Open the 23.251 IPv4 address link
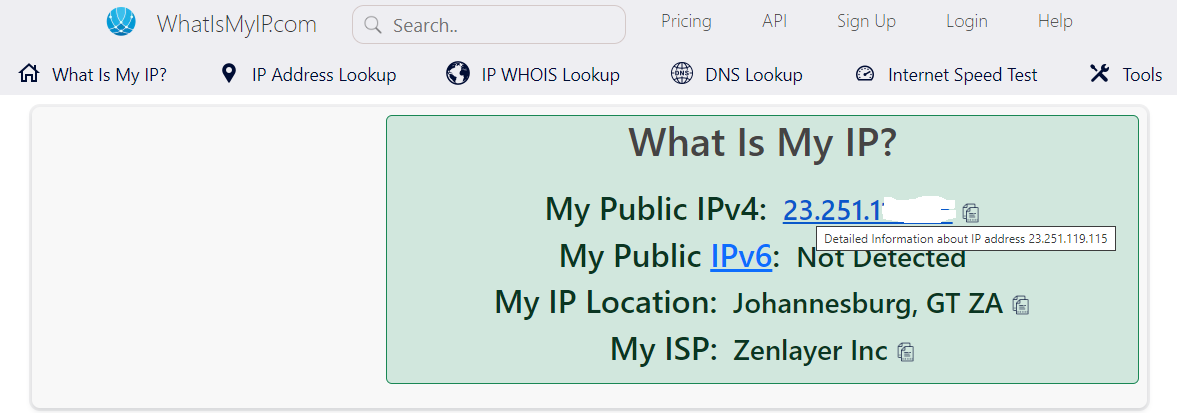This screenshot has height=413, width=1177. 868,210
